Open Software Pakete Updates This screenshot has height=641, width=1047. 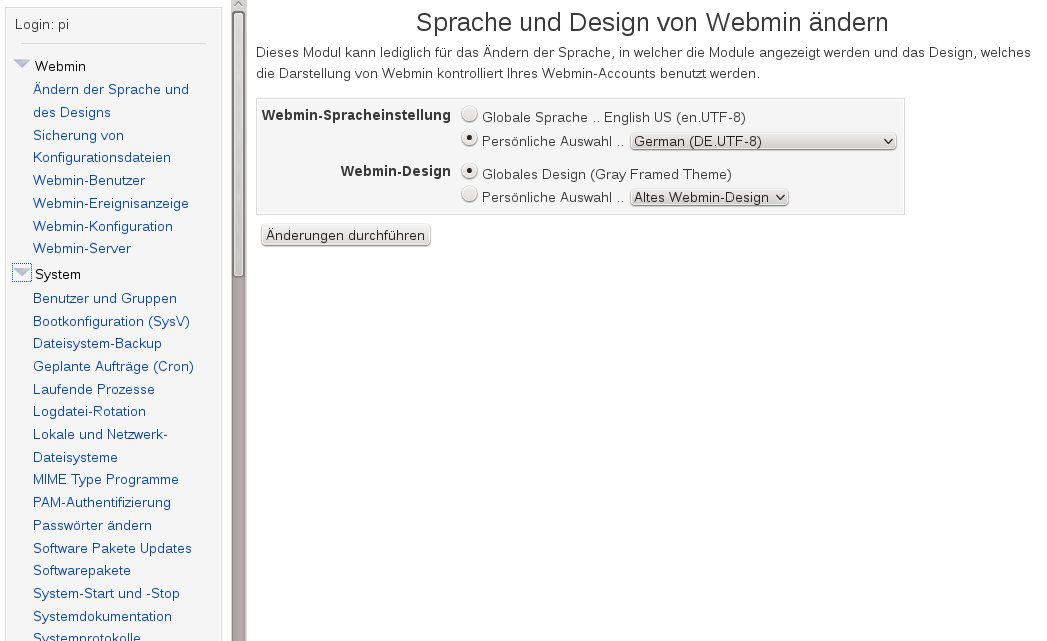(112, 548)
